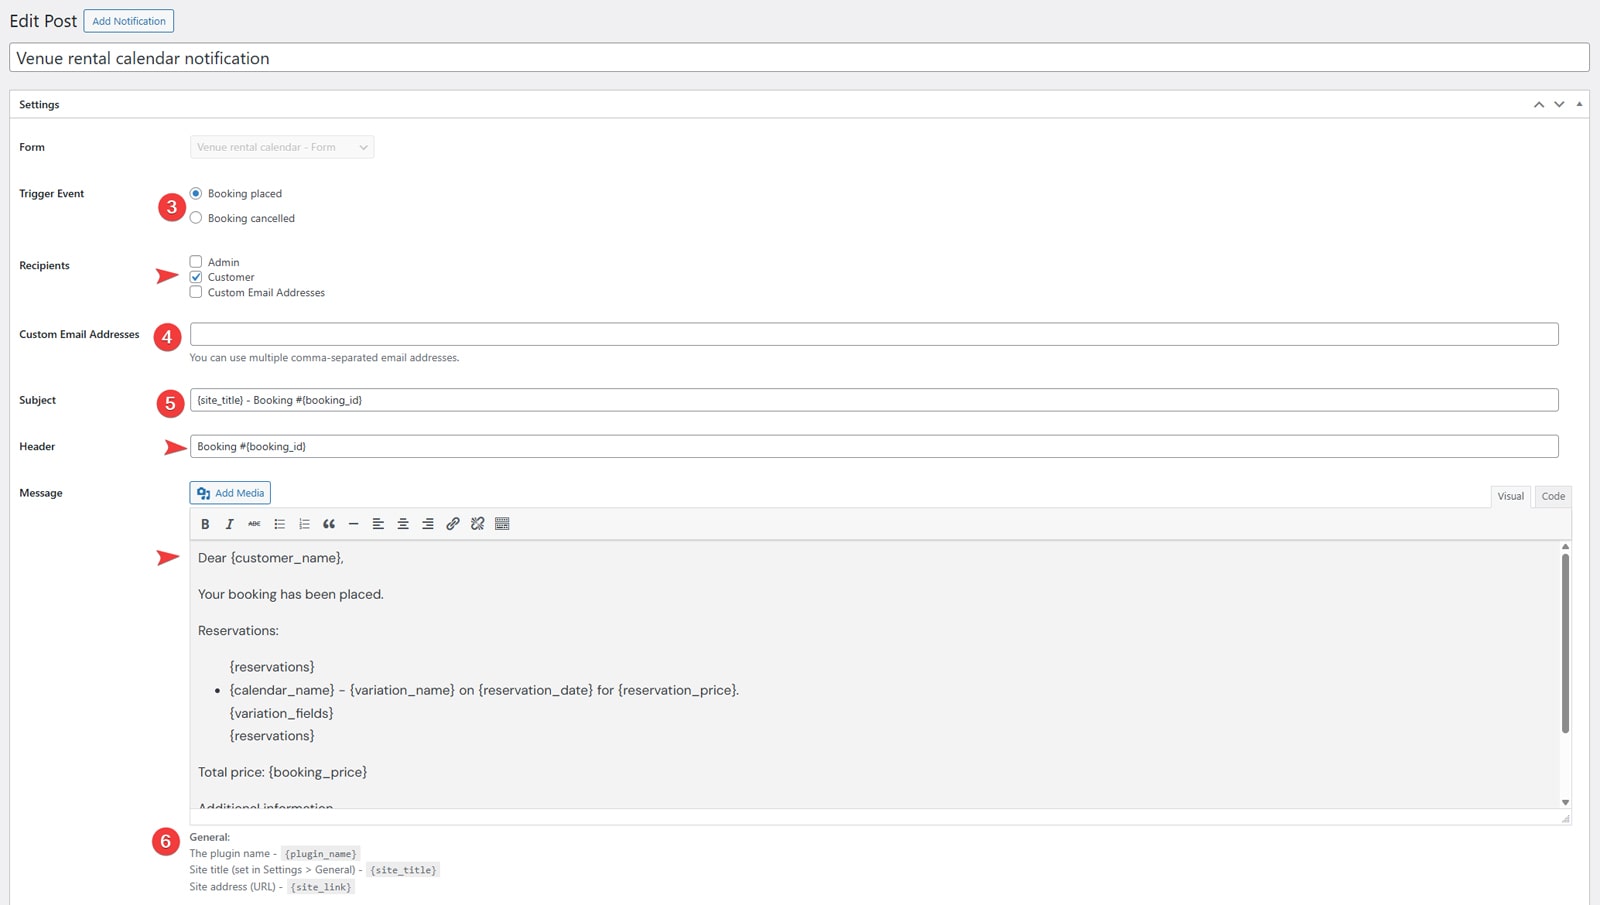Check the Custom Email Addresses option

pyautogui.click(x=196, y=293)
